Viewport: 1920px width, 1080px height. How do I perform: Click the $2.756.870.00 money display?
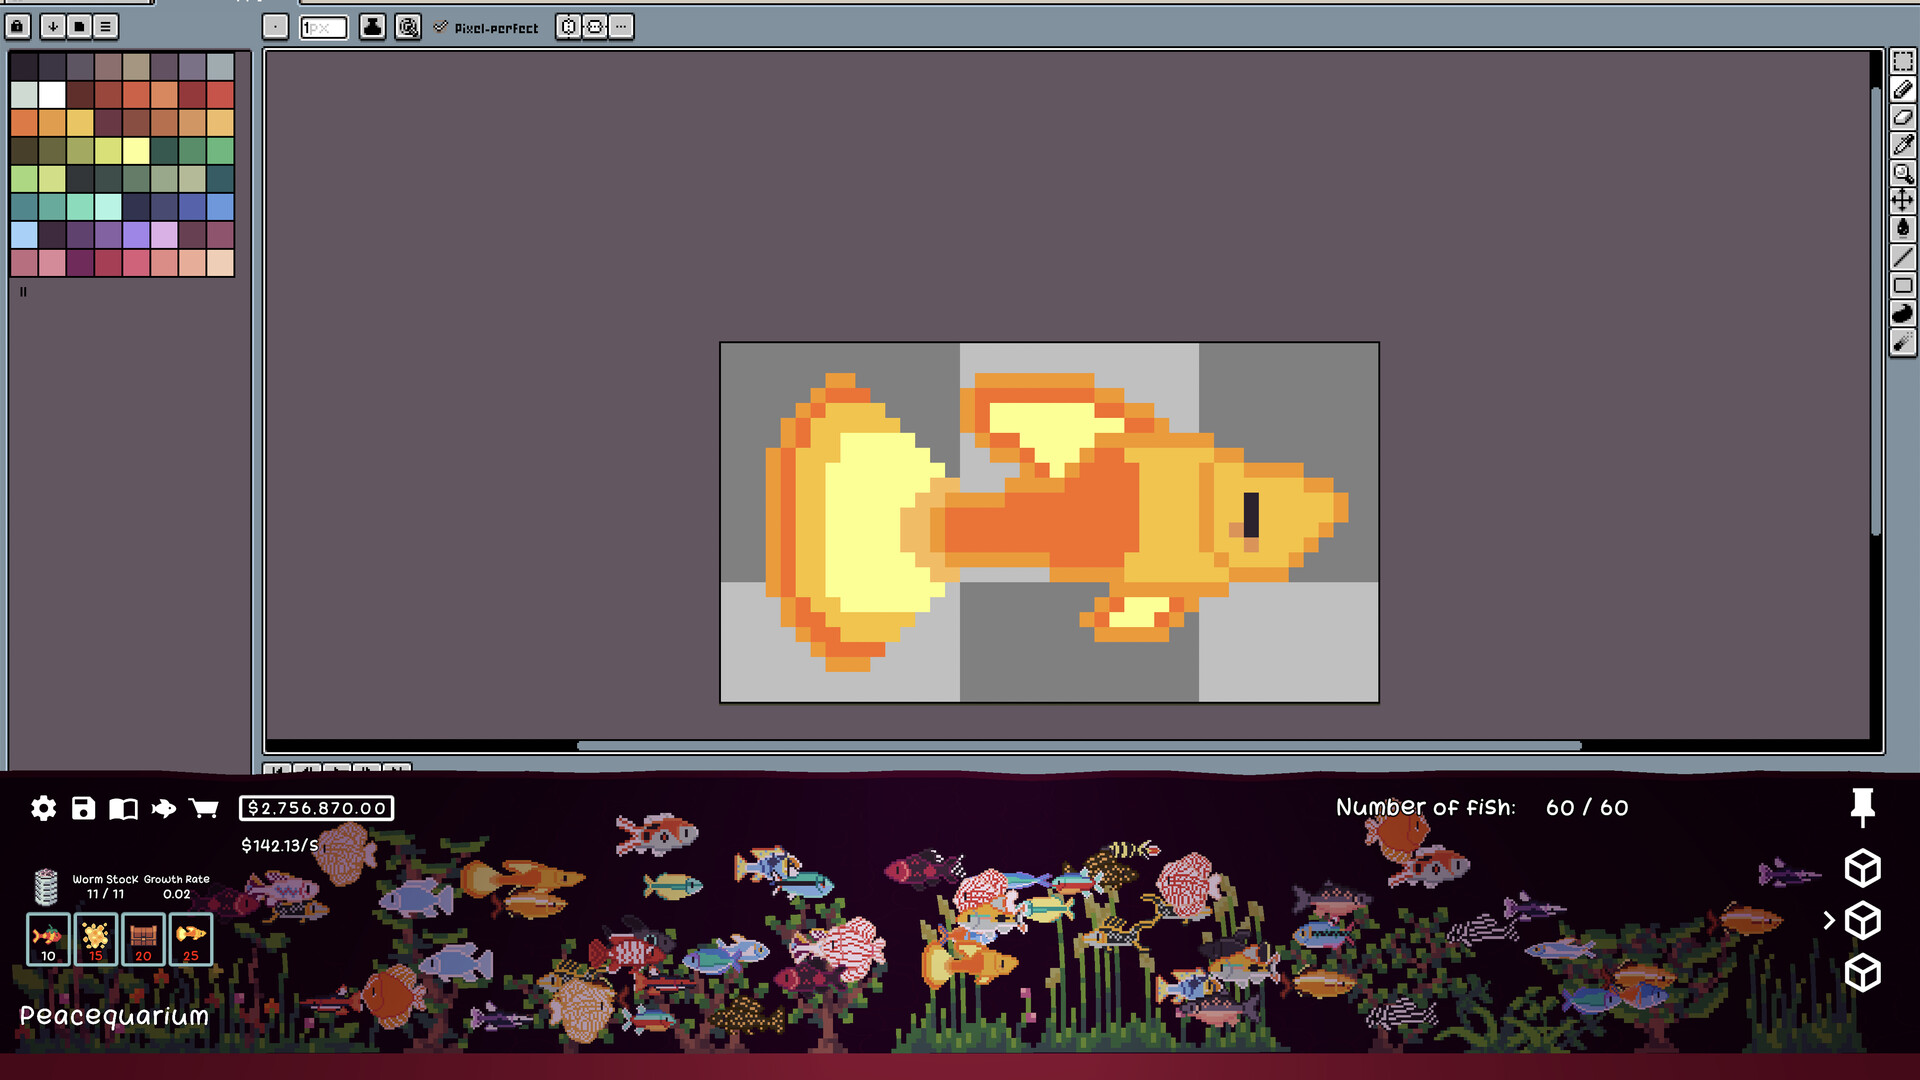click(317, 808)
